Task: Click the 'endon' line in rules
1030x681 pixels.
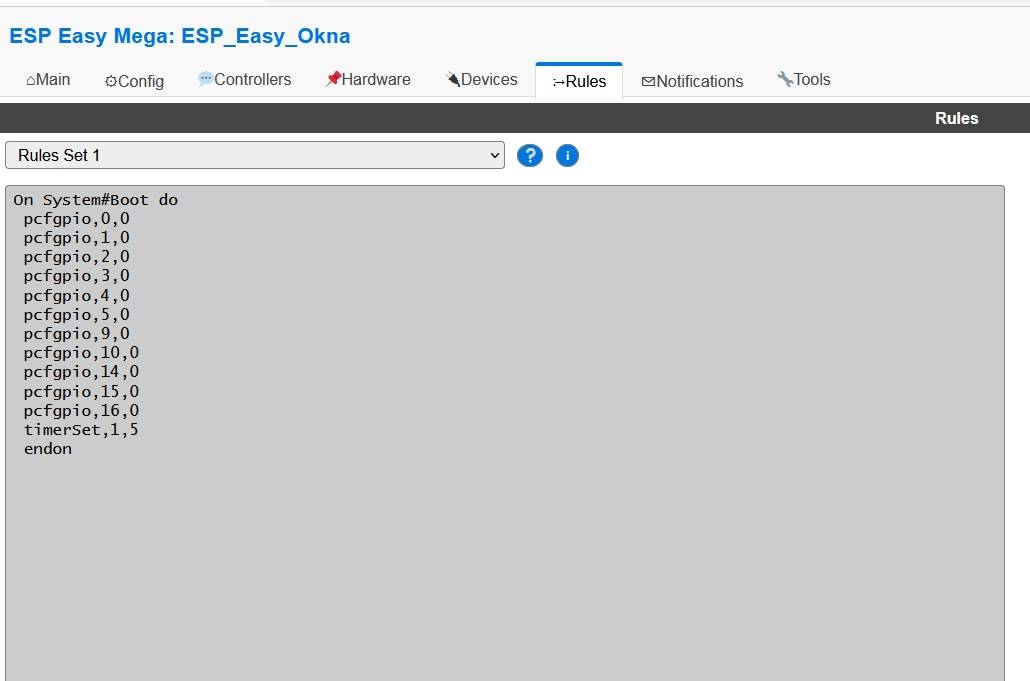Action: (x=48, y=449)
